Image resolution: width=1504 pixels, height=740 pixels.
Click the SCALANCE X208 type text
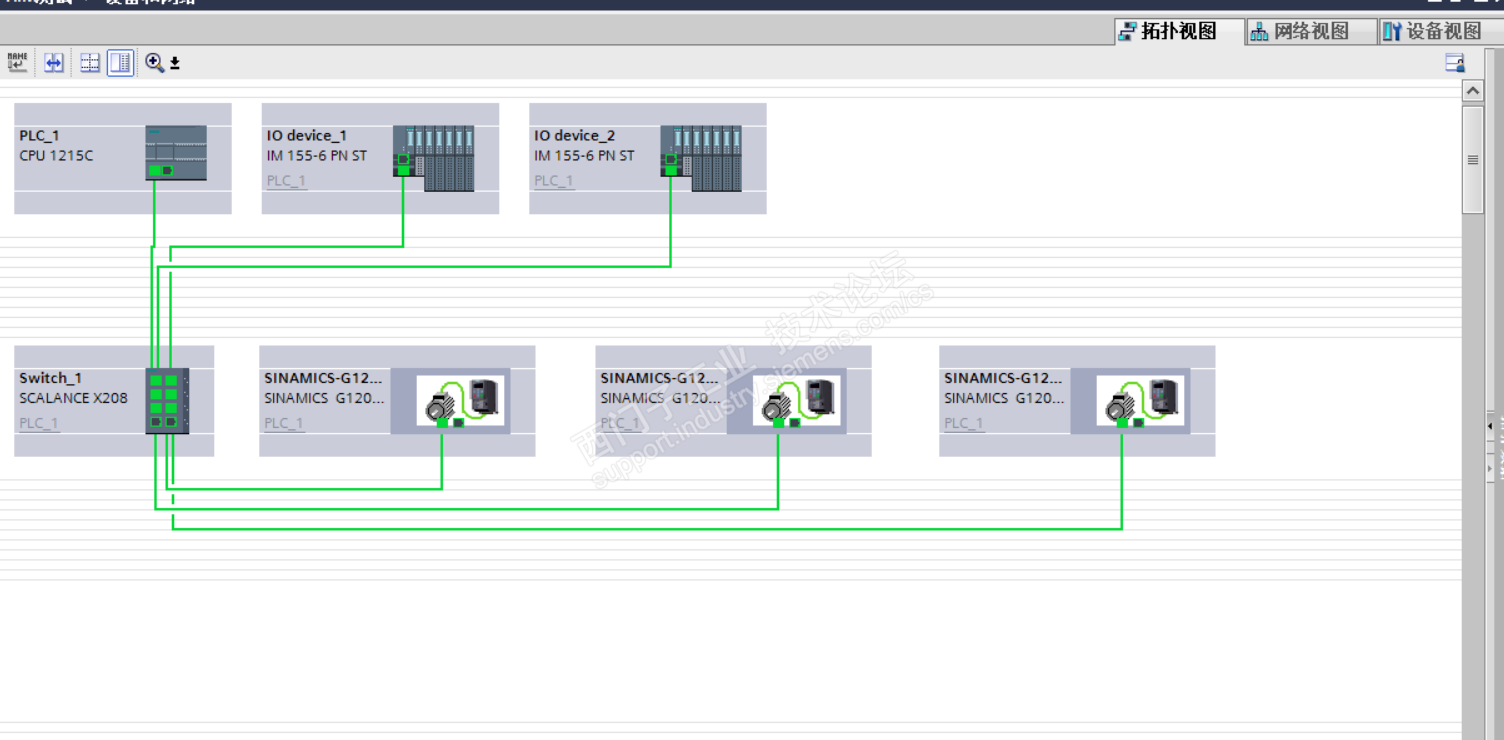pyautogui.click(x=74, y=398)
